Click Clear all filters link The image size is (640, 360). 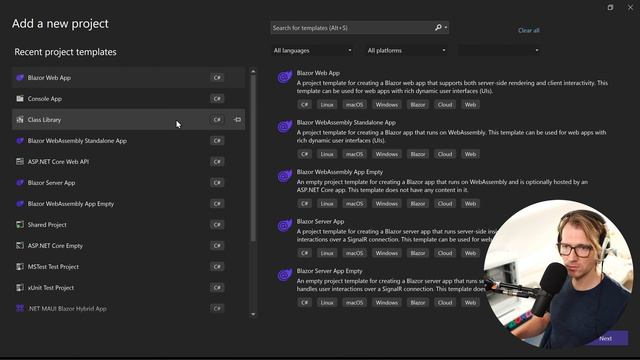point(529,30)
